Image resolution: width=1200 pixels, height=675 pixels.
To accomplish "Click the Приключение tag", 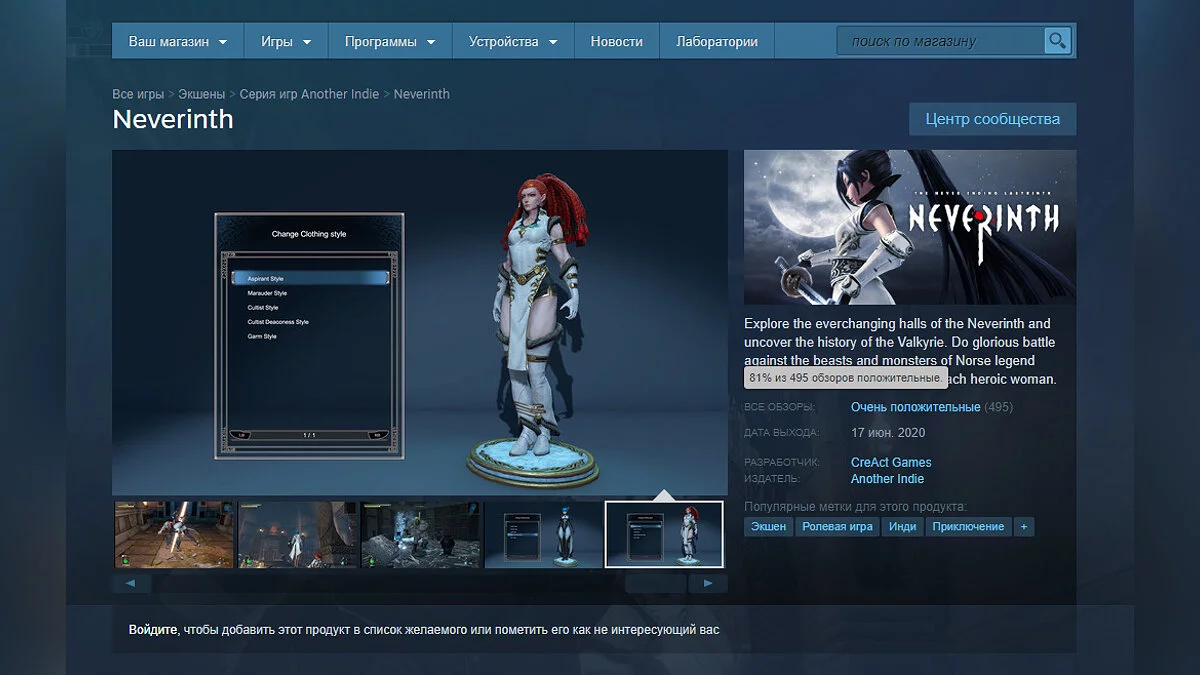I will [x=968, y=526].
